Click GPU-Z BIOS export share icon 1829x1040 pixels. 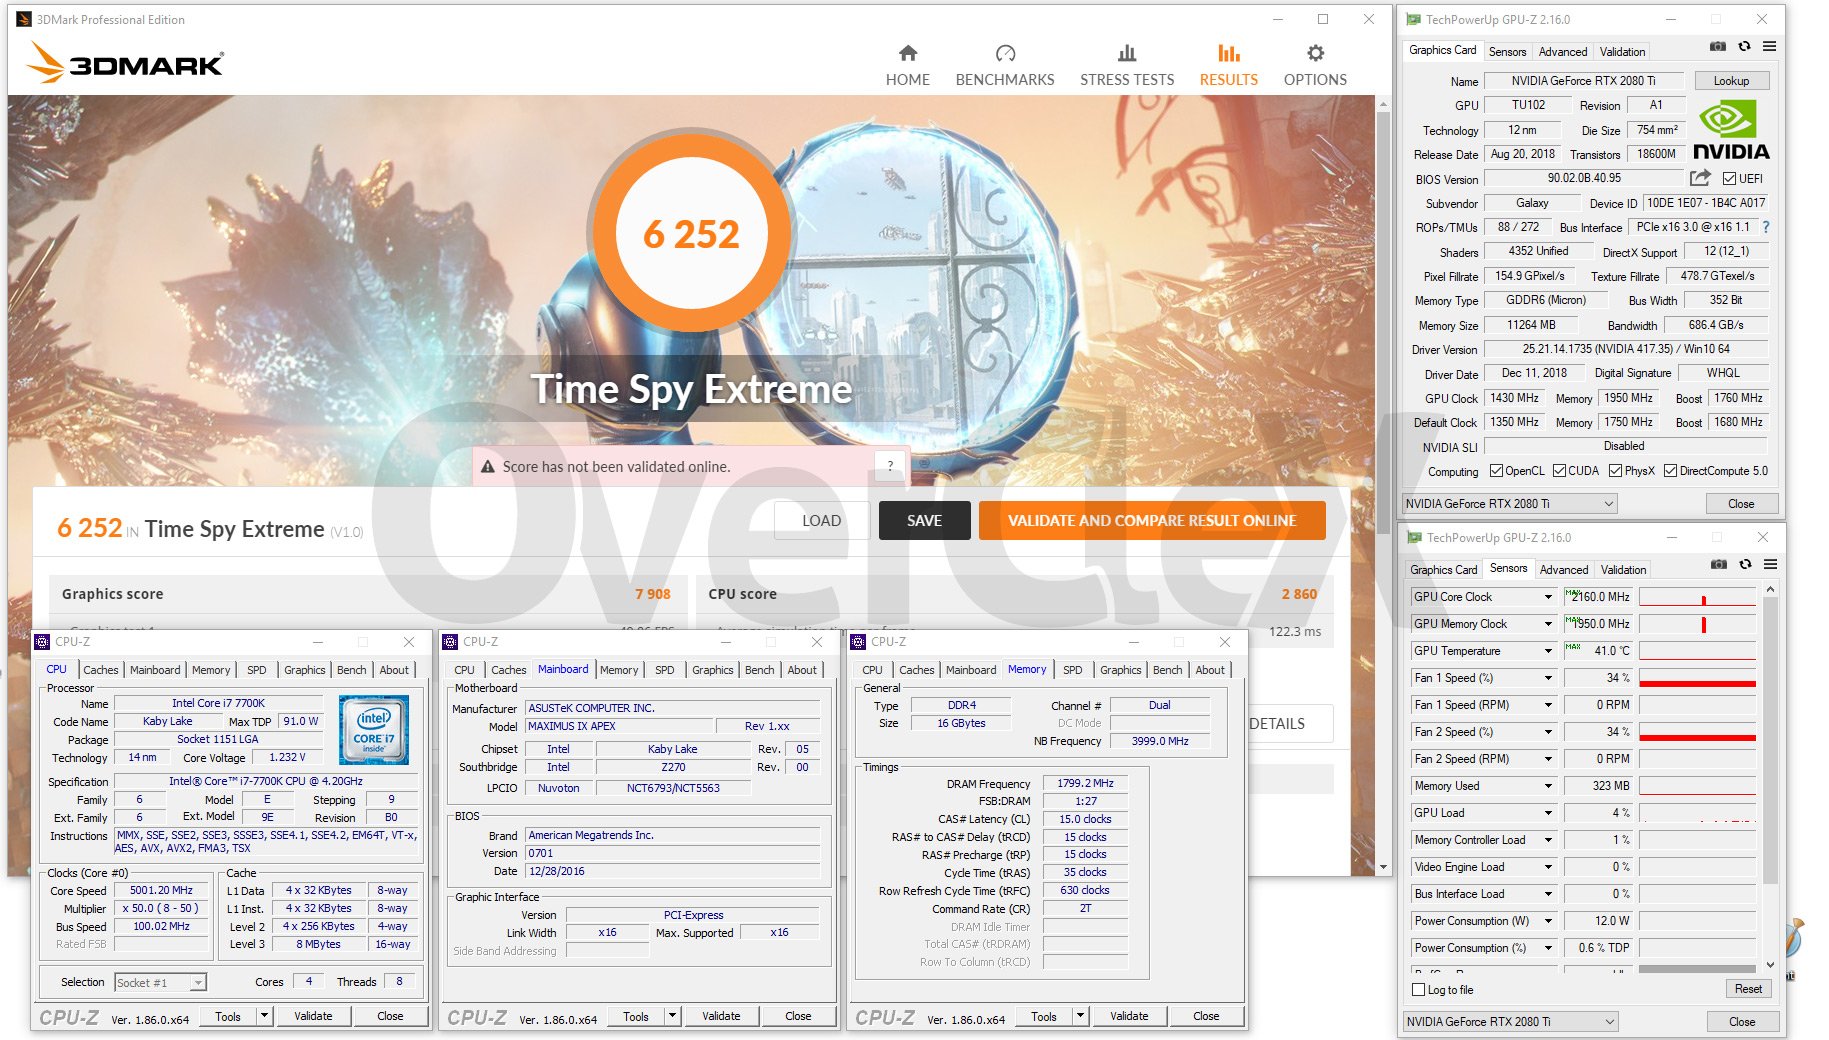1699,178
